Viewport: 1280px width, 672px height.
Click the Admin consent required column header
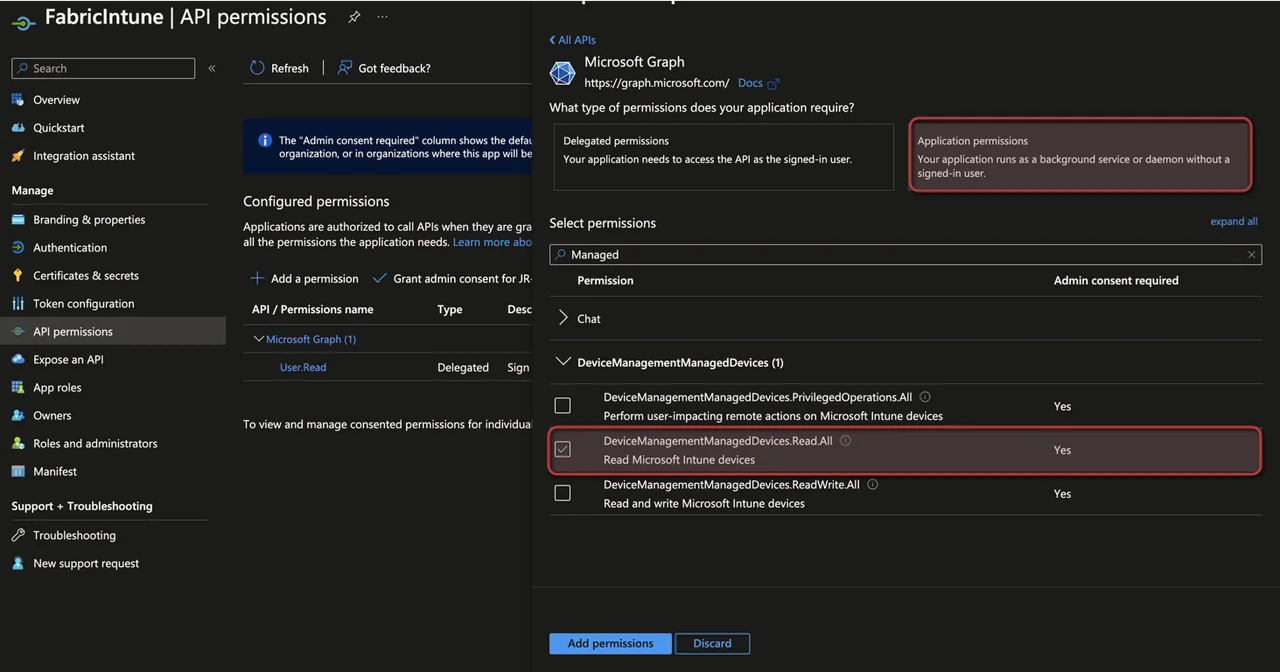(1116, 281)
